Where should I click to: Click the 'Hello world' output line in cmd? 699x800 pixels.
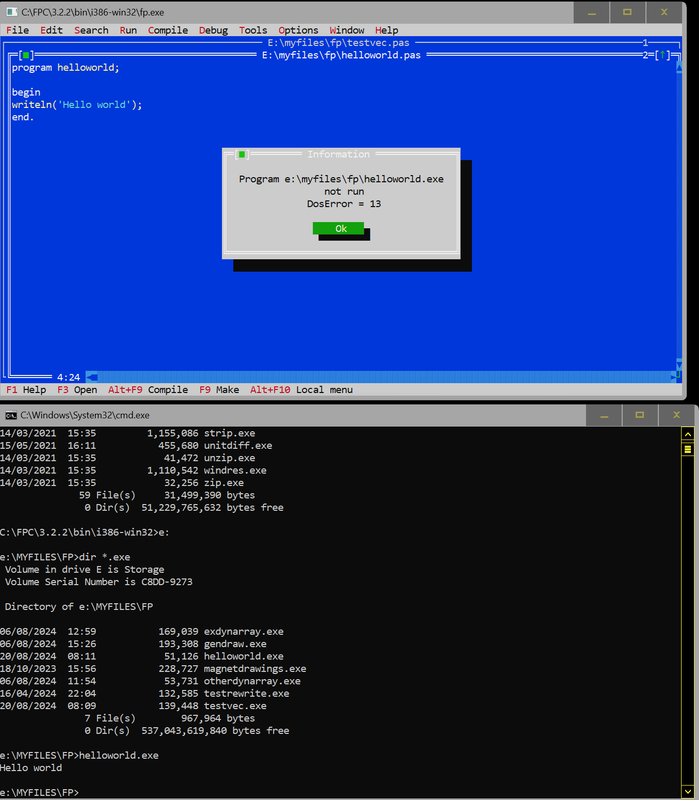[x=31, y=768]
